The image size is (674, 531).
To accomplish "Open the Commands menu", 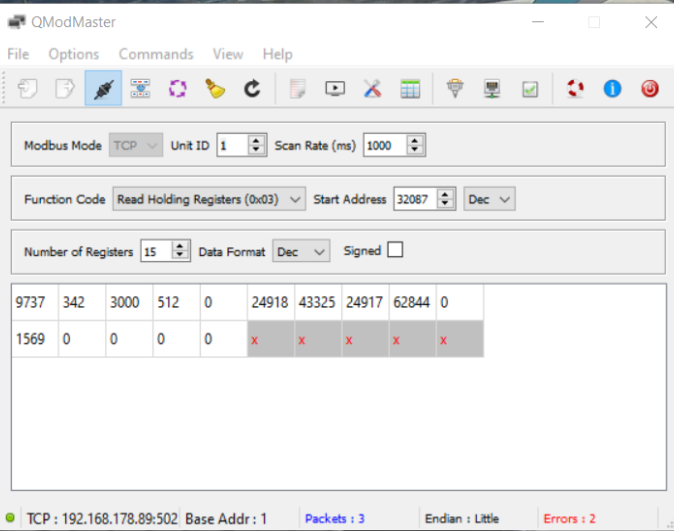I will (156, 54).
